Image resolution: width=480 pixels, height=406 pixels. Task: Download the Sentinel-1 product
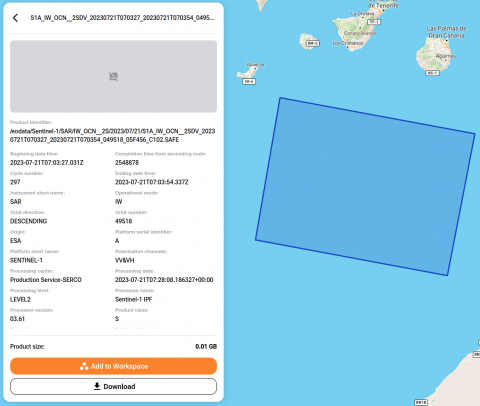(x=113, y=386)
